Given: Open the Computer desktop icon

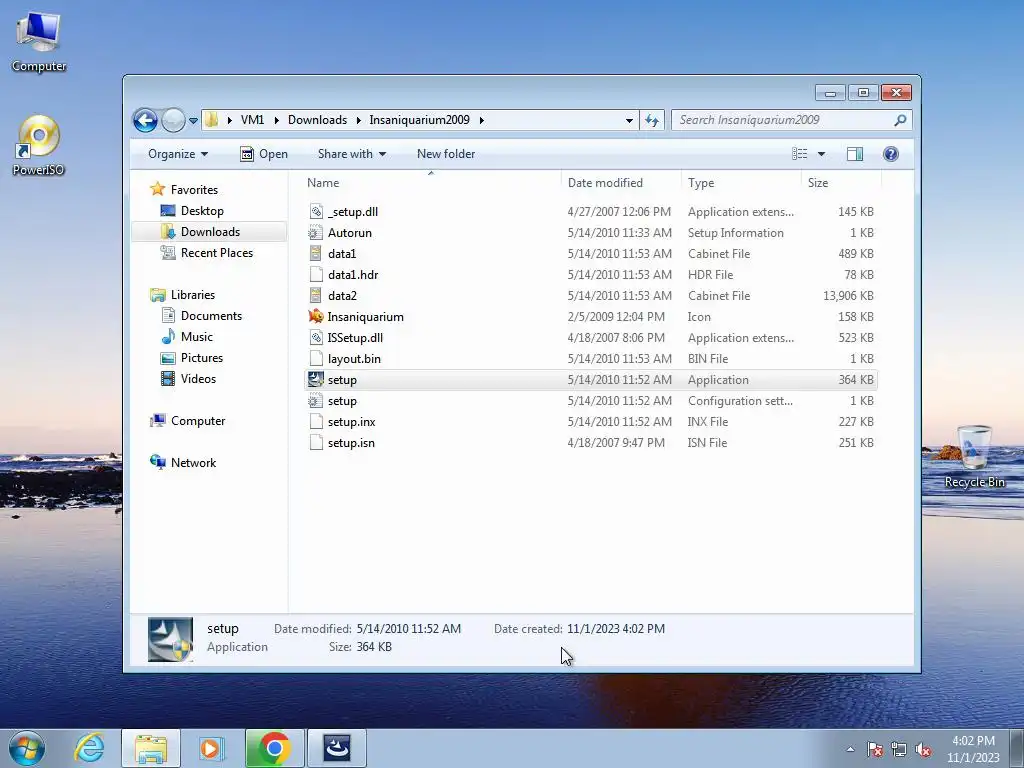Looking at the screenshot, I should click(x=39, y=42).
